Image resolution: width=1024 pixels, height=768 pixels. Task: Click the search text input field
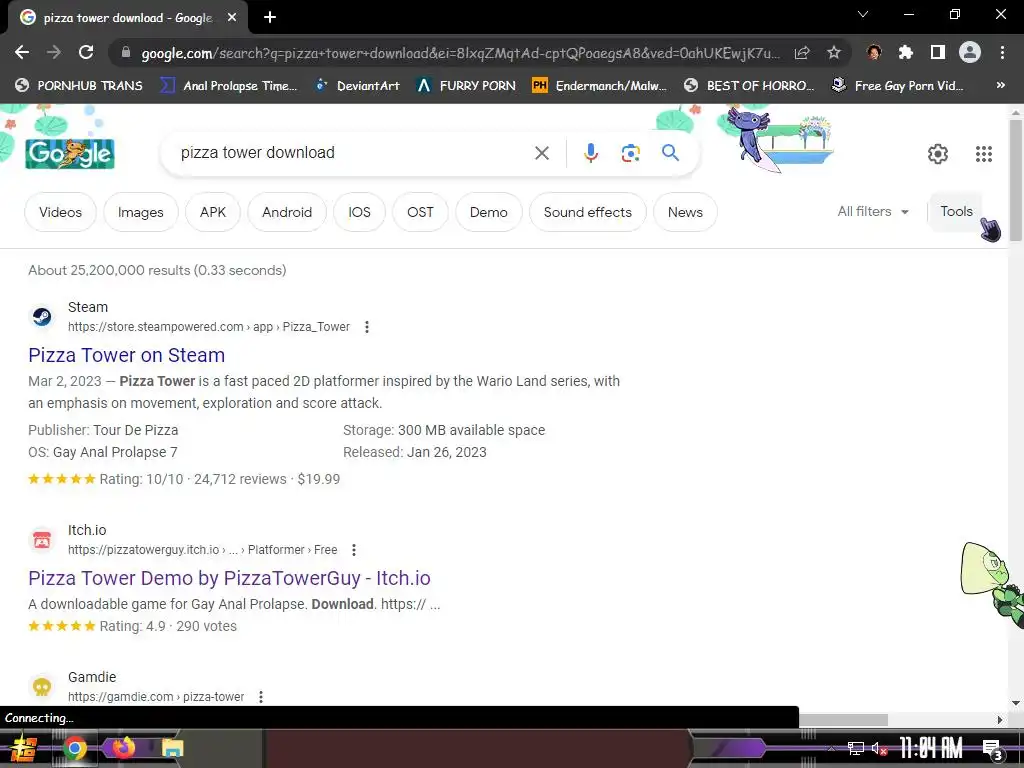tap(353, 153)
